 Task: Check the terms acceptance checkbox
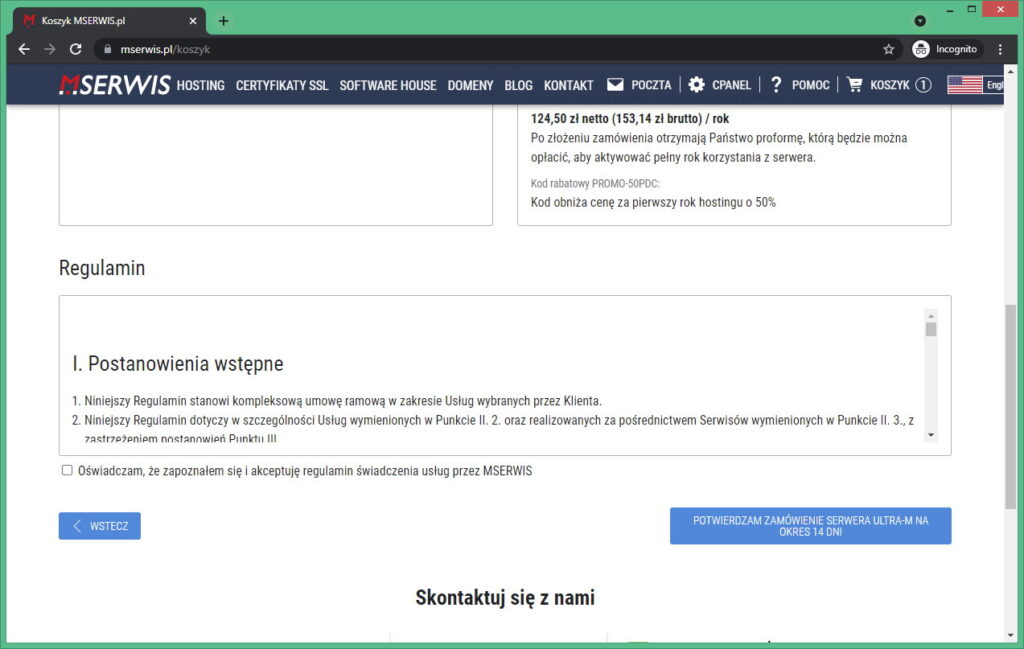coord(67,470)
